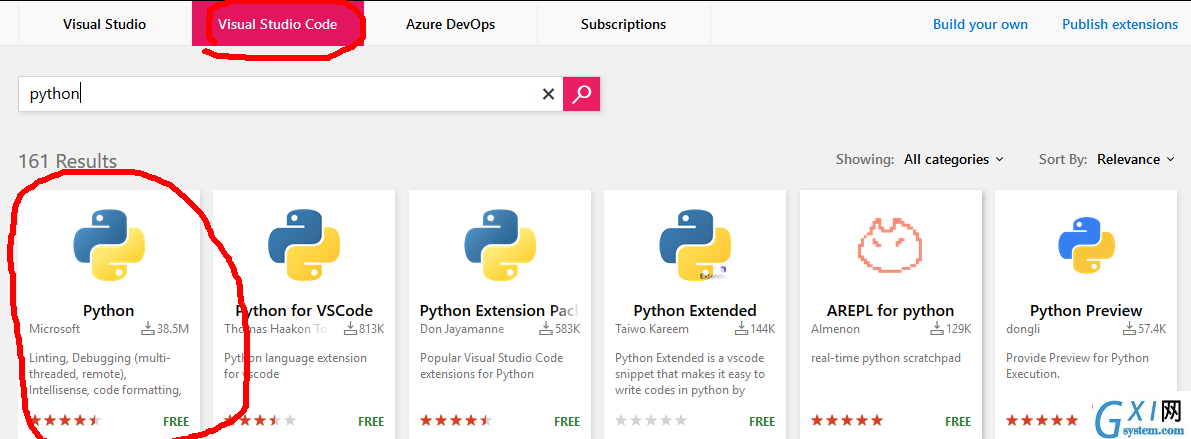Viewport: 1191px width, 439px height.
Task: Click the Python Extended title
Action: [695, 311]
